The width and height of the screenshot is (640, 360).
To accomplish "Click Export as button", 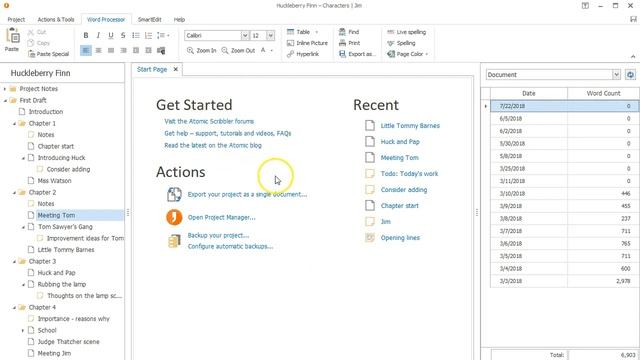I will pyautogui.click(x=356, y=54).
